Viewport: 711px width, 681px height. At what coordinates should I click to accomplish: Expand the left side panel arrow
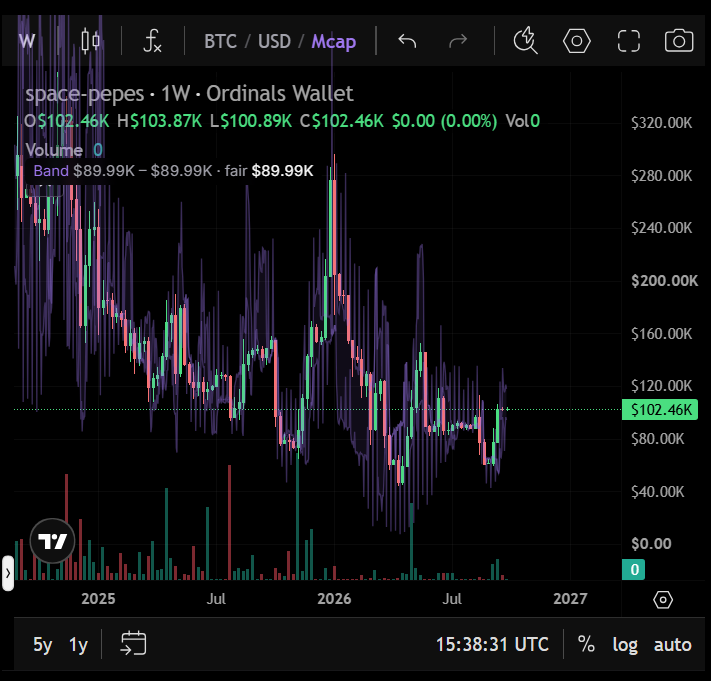pos(8,573)
